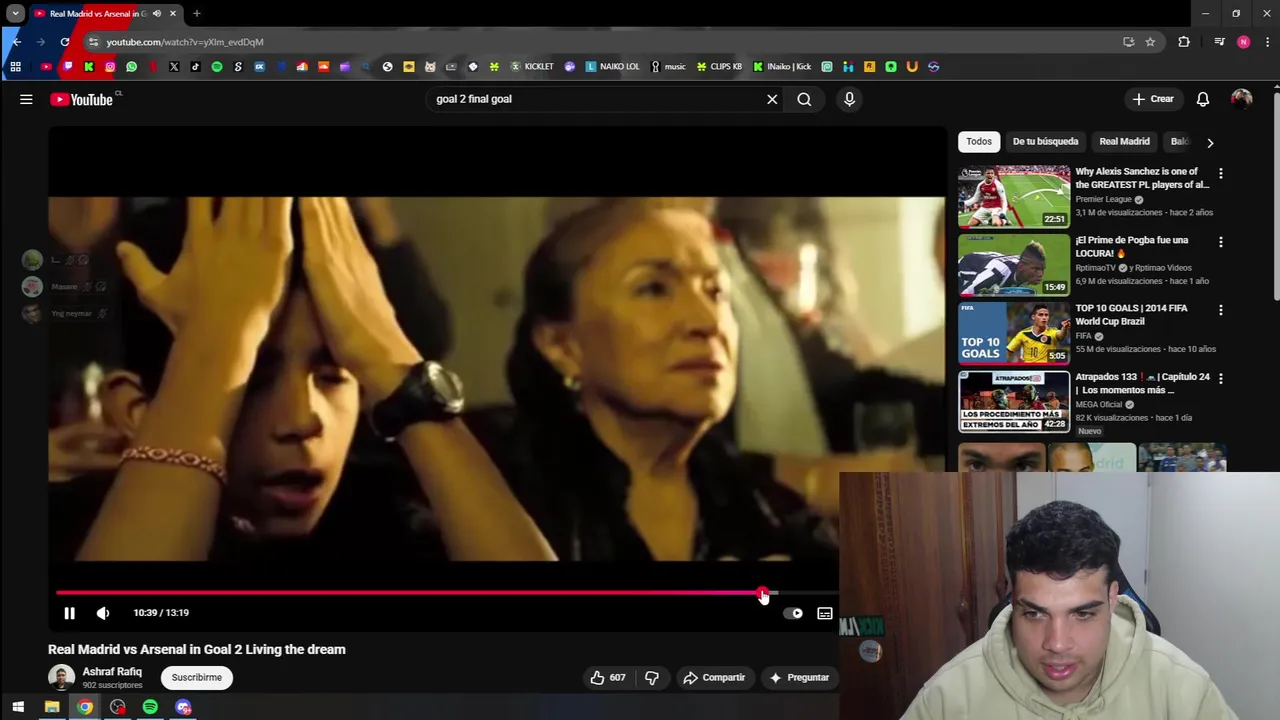Image resolution: width=1280 pixels, height=720 pixels.
Task: Mute tab via speaker icon
Action: pos(157,13)
